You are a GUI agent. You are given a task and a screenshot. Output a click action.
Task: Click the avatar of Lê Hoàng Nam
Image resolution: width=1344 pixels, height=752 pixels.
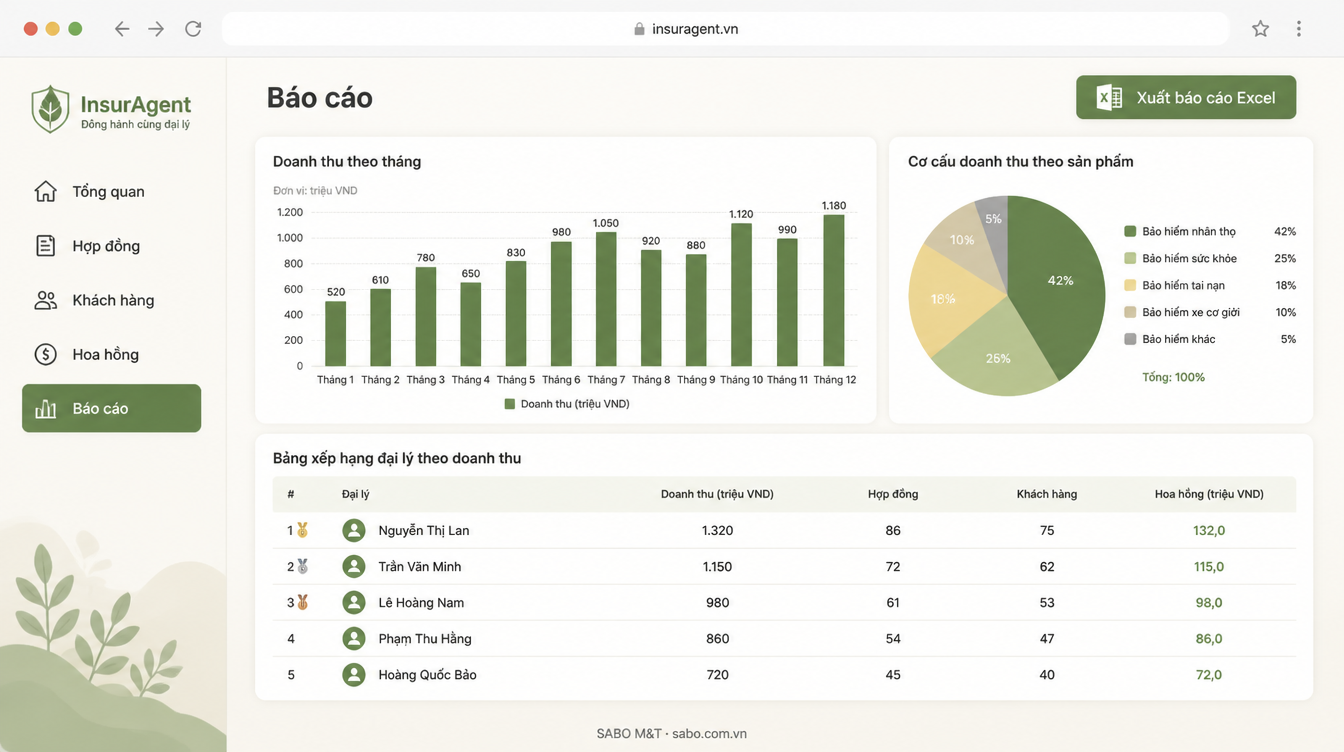pos(354,602)
